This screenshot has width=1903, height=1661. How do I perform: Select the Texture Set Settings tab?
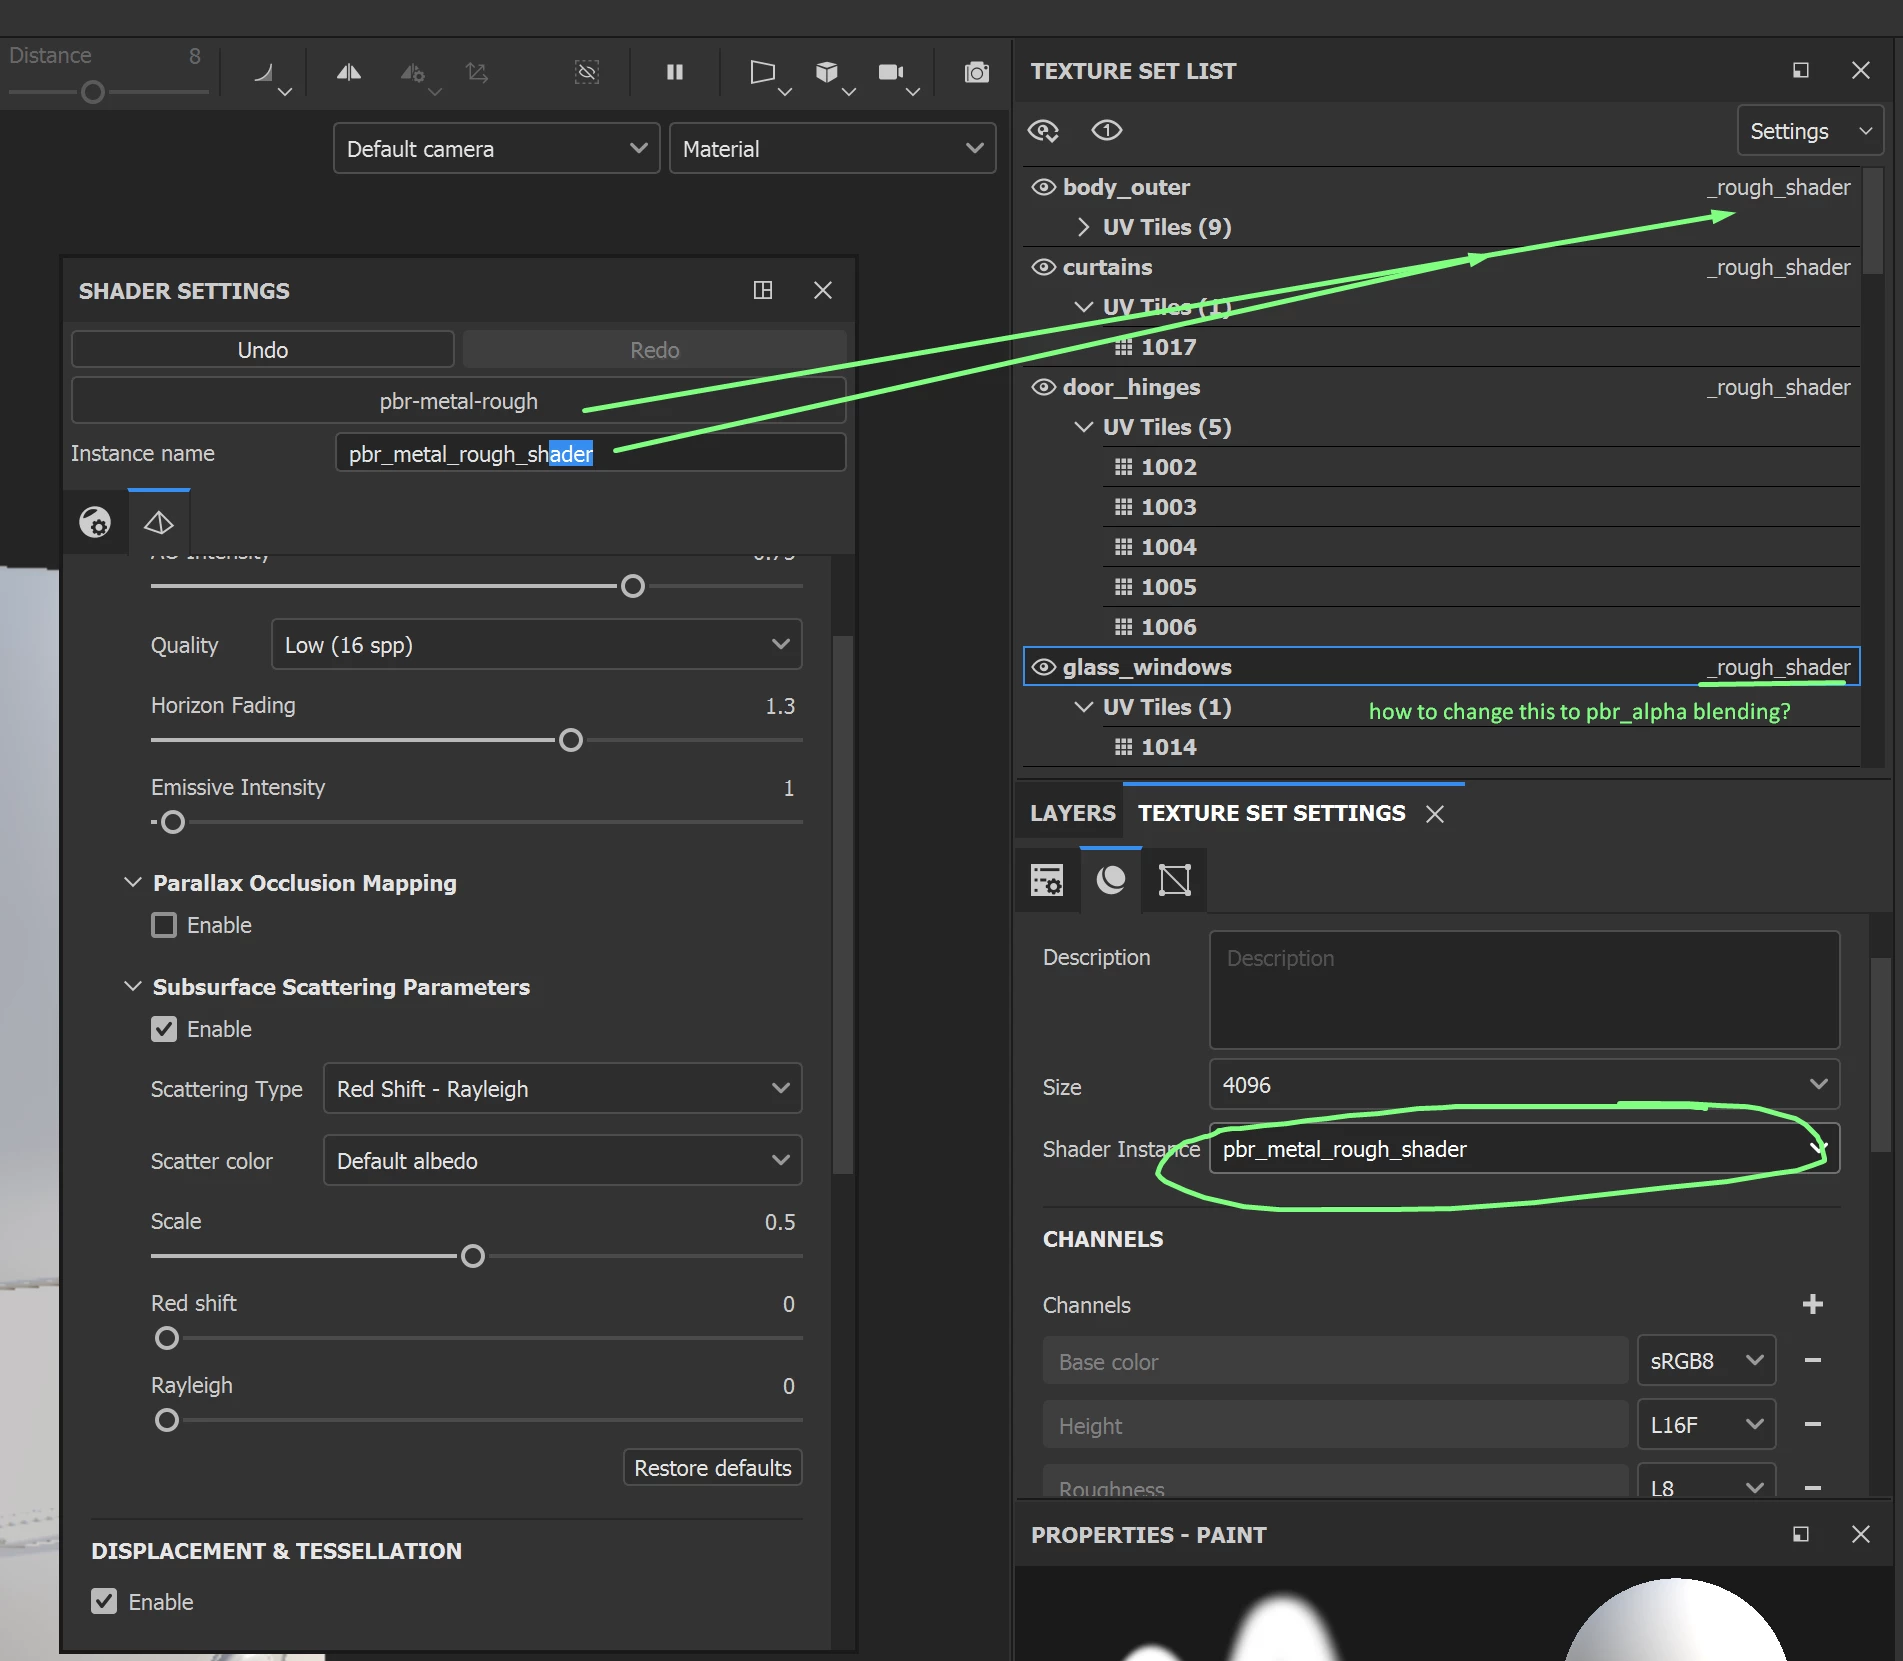click(x=1271, y=813)
